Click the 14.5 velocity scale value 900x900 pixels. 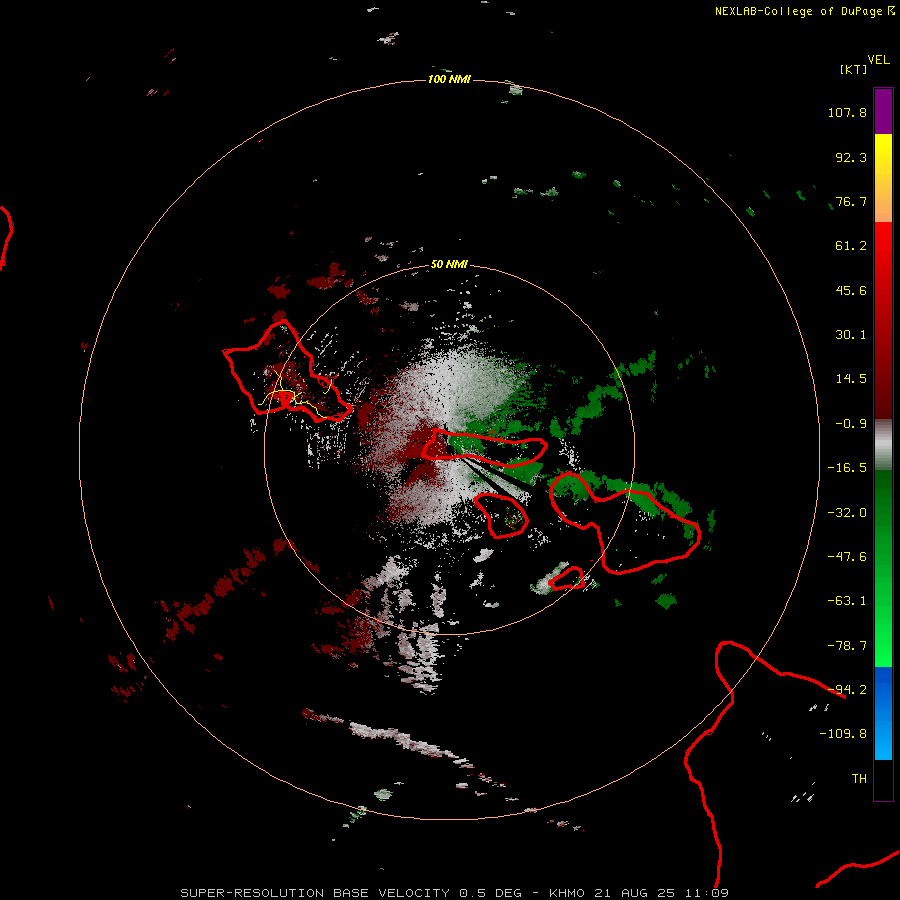click(851, 379)
